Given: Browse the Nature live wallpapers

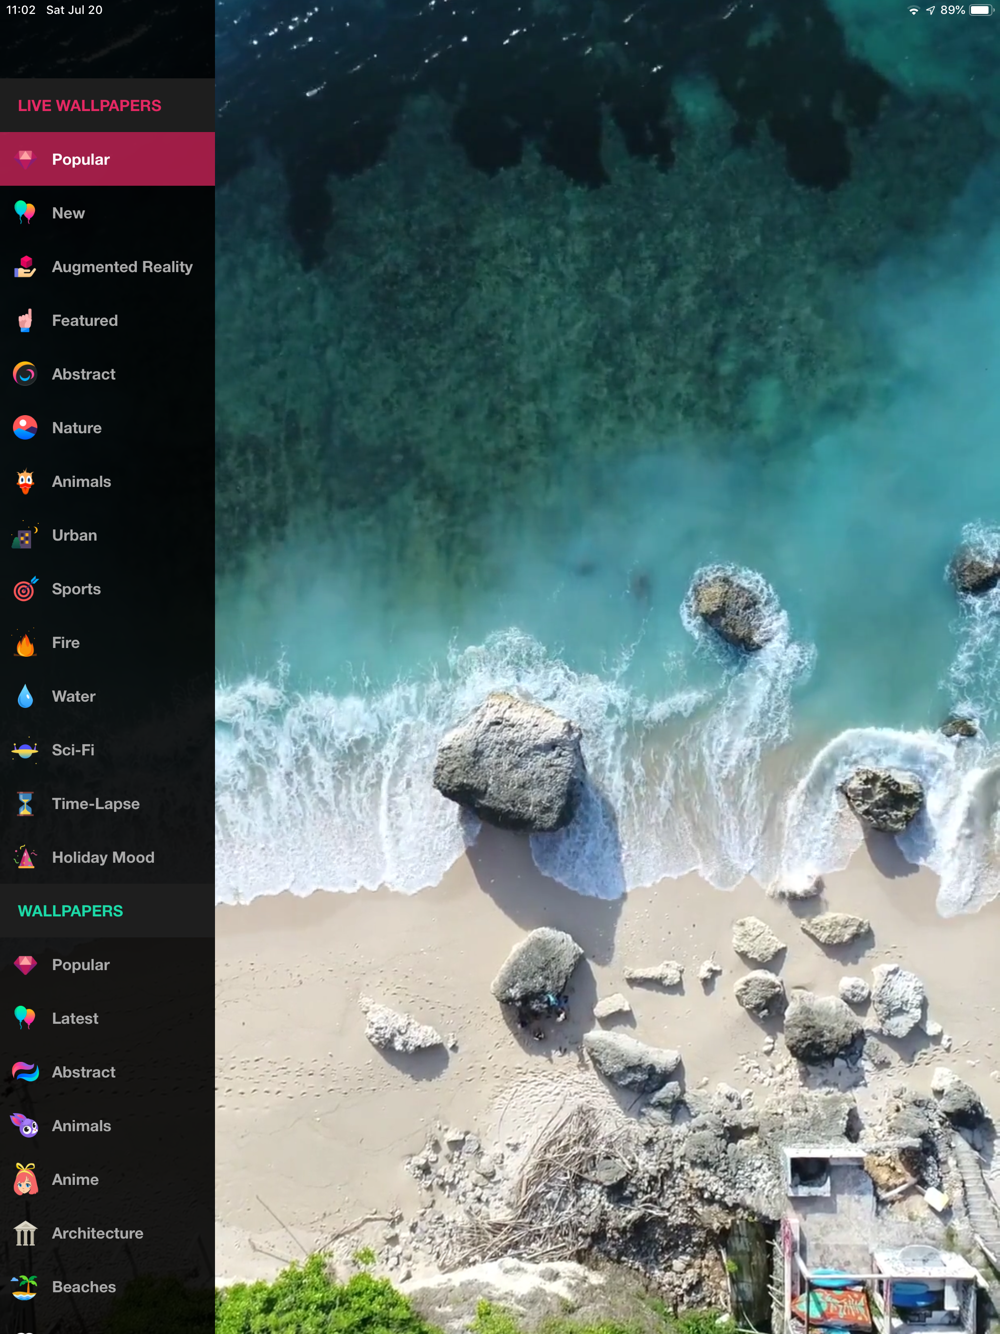Looking at the screenshot, I should 107,428.
